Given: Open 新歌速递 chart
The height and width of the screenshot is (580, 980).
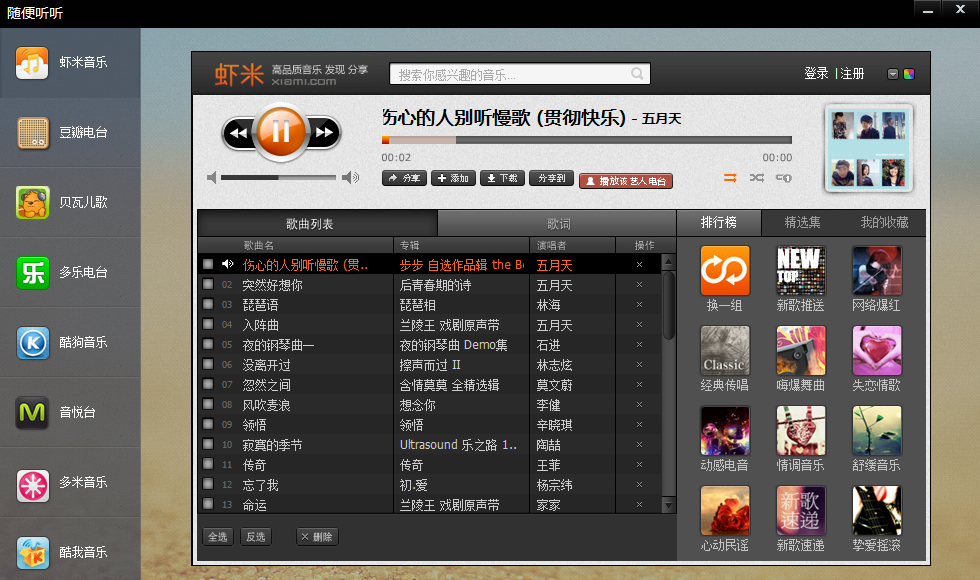Looking at the screenshot, I should click(801, 510).
